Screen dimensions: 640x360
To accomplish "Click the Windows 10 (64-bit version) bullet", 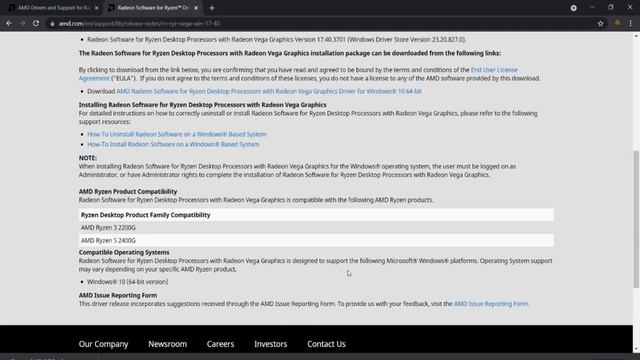I will point(127,282).
